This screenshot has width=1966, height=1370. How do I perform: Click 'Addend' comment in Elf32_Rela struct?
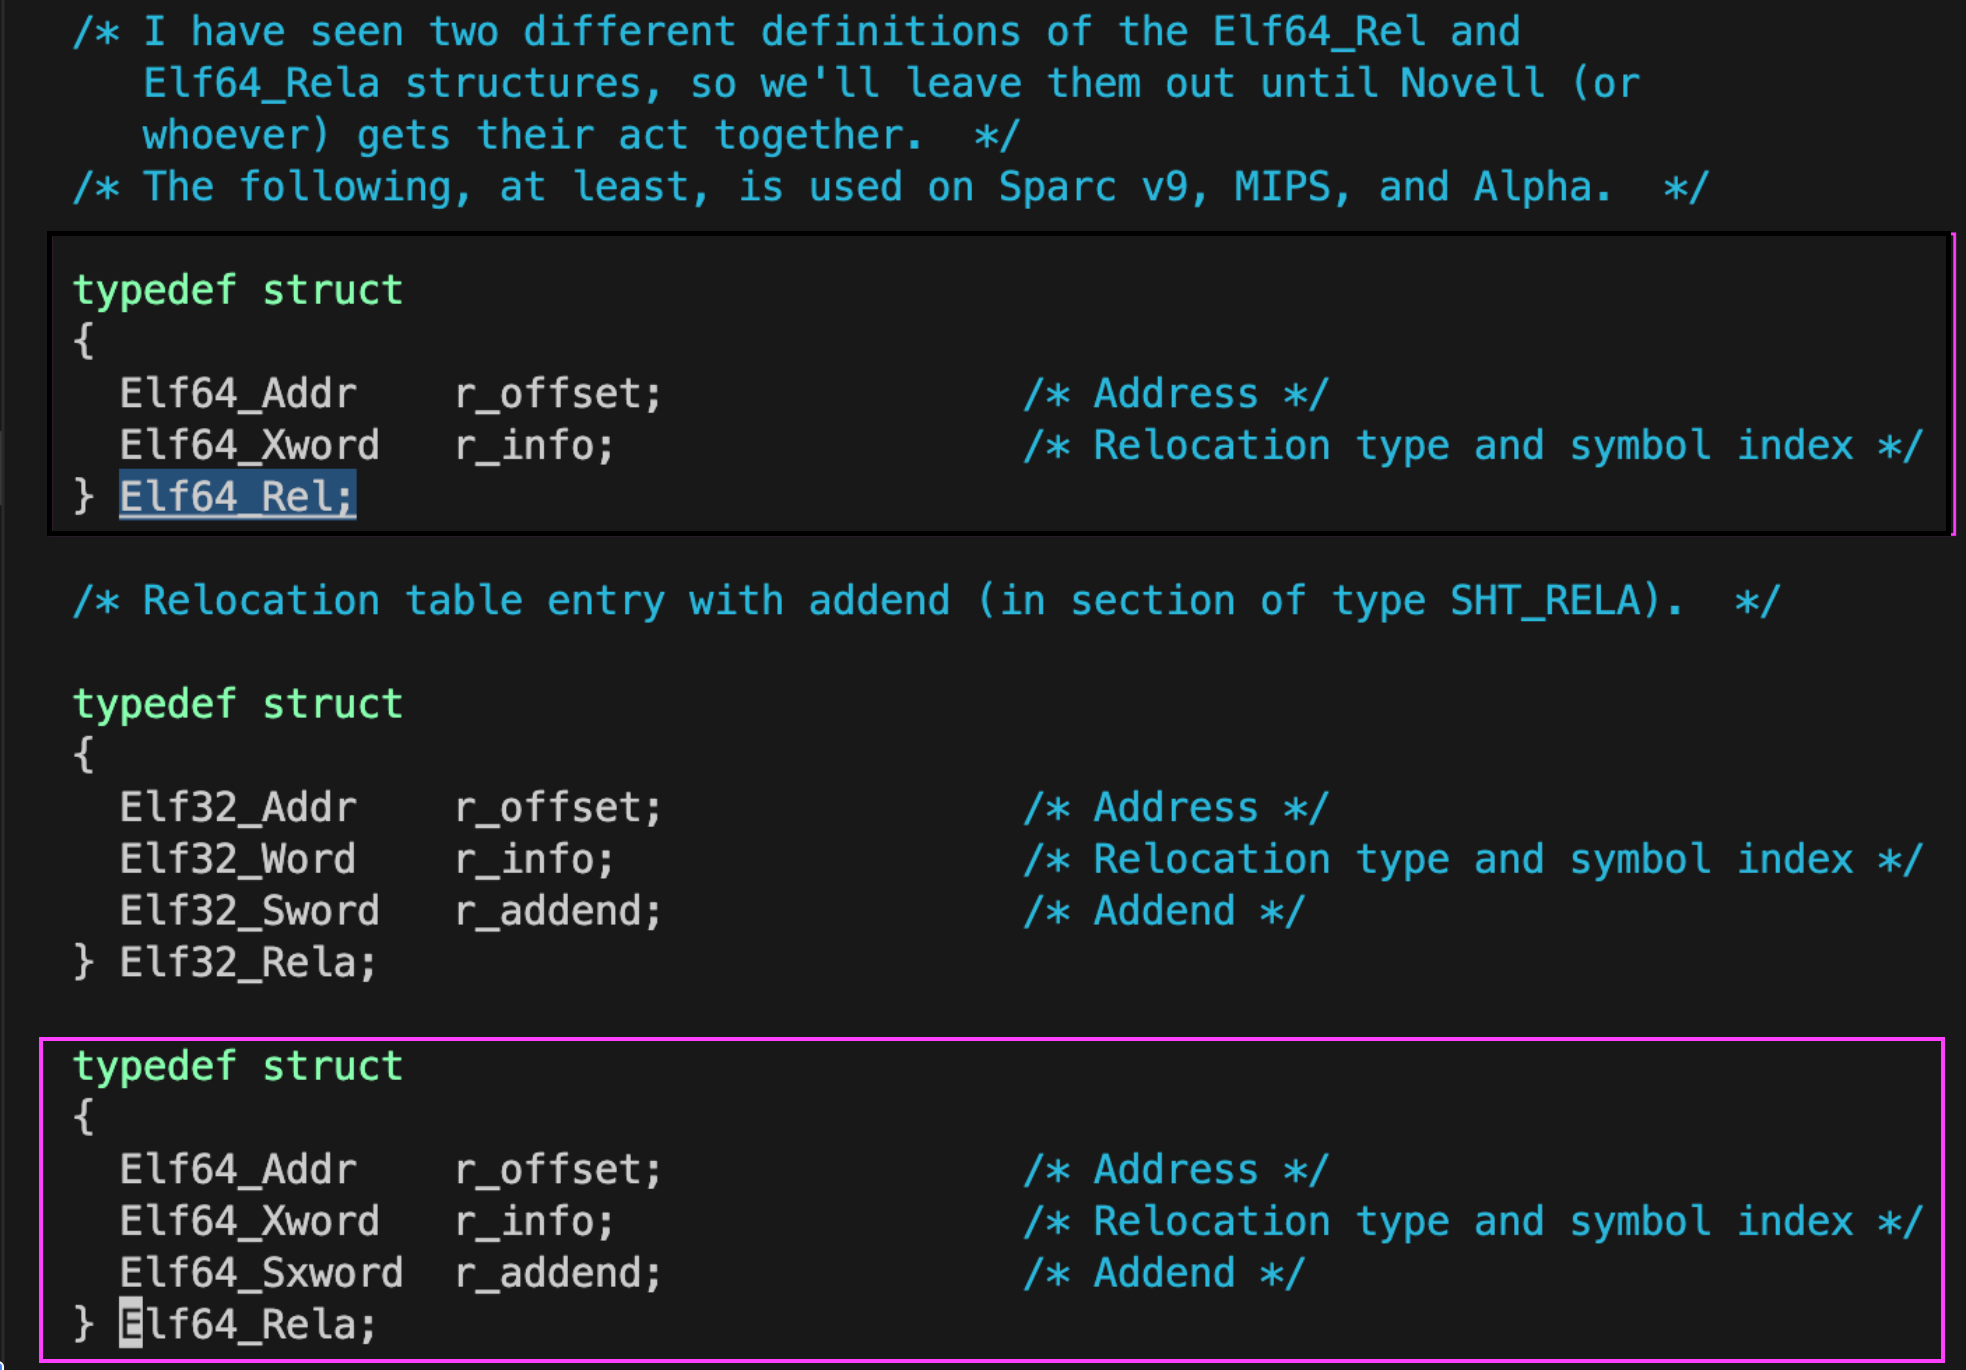coord(1165,910)
